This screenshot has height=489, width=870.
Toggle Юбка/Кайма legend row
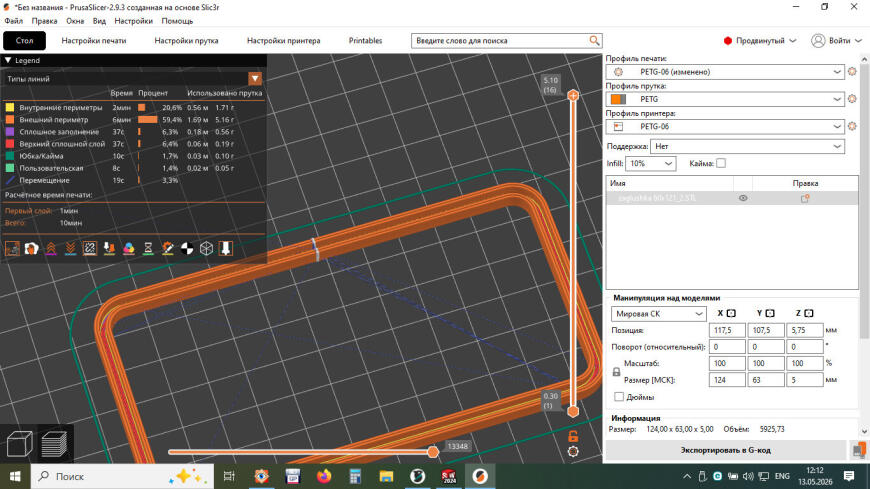point(133,156)
